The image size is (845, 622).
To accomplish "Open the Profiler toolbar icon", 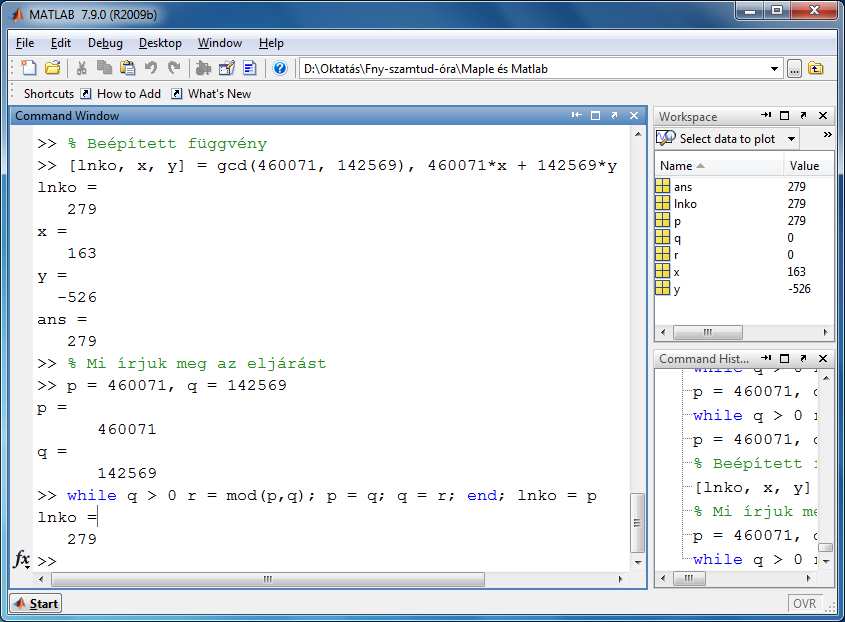I will (x=250, y=68).
